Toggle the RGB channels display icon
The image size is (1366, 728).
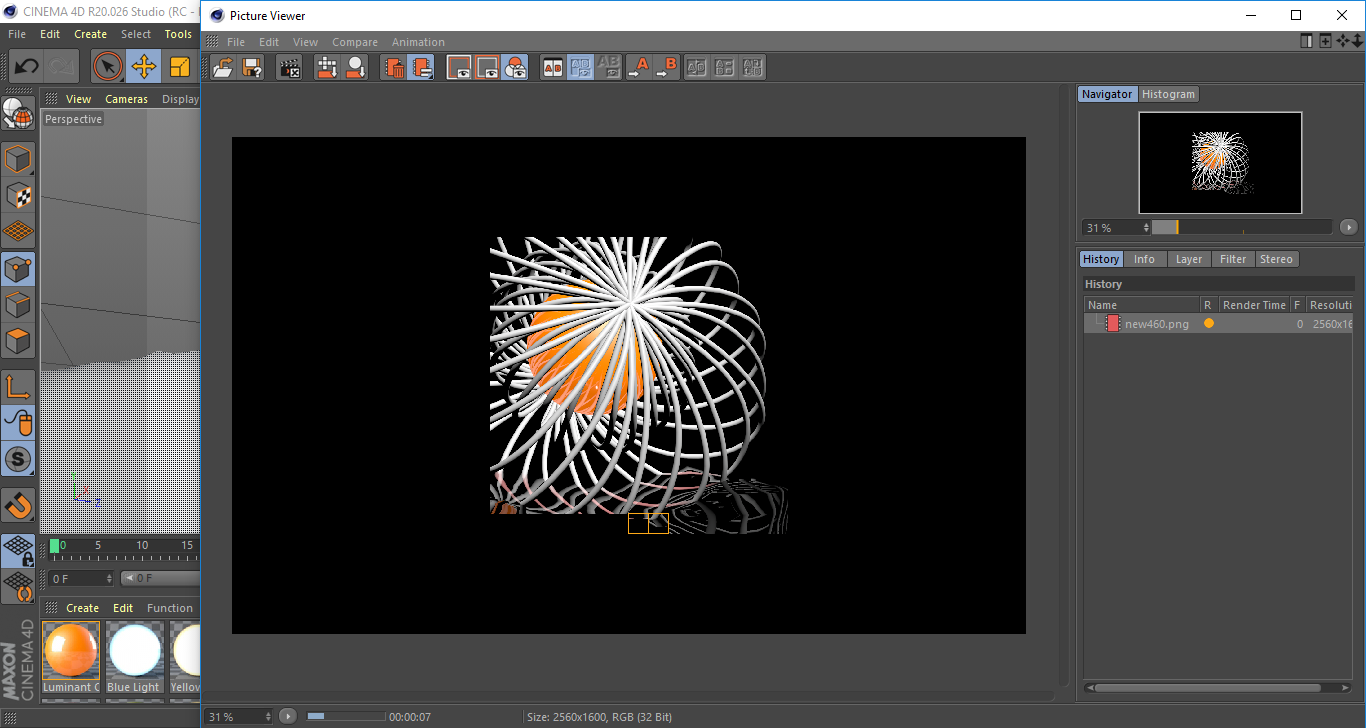point(515,68)
